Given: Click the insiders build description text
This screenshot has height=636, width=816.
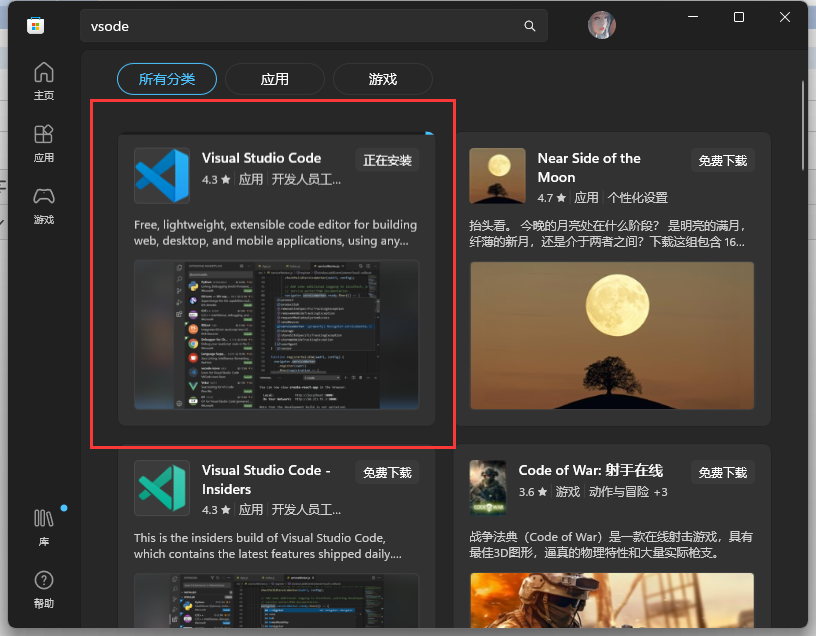Looking at the screenshot, I should (x=267, y=545).
